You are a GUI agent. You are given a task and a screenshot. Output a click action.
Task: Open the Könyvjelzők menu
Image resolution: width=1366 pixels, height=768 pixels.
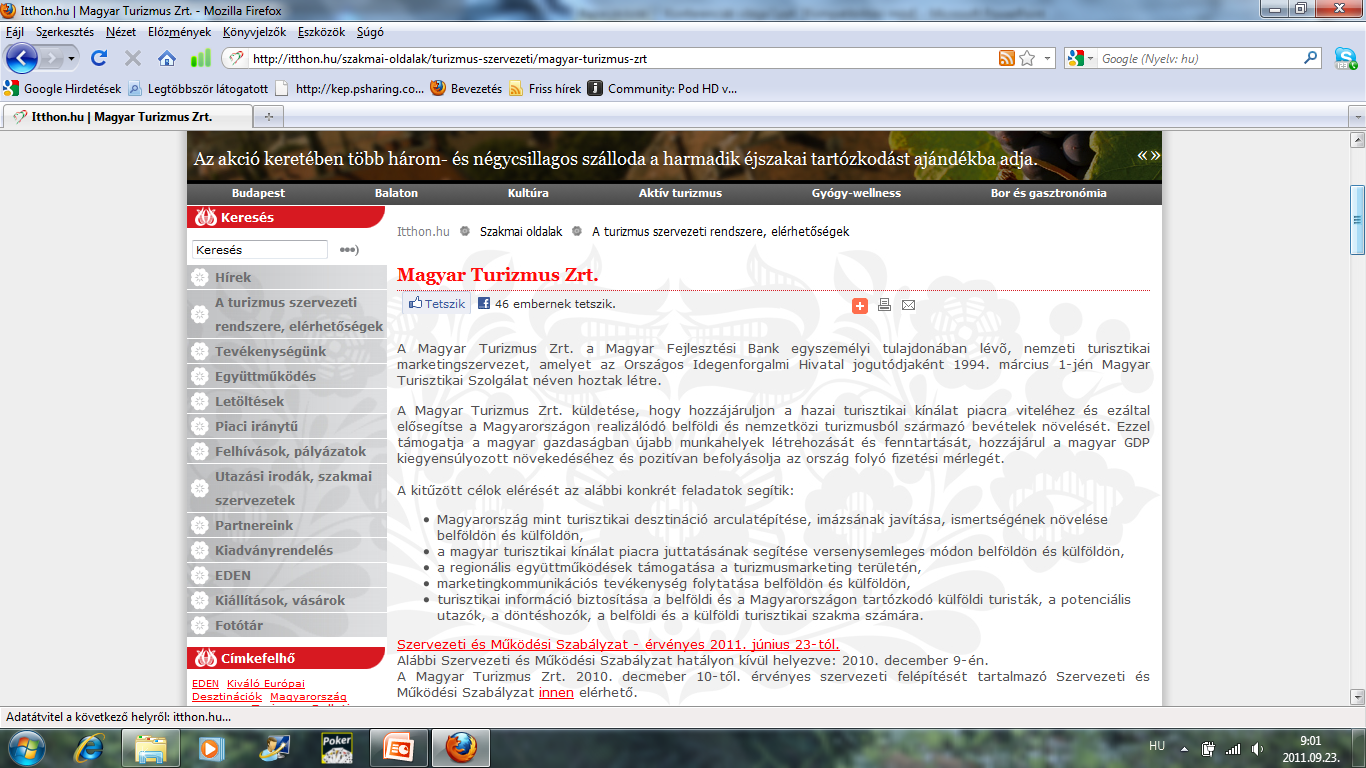click(x=254, y=32)
